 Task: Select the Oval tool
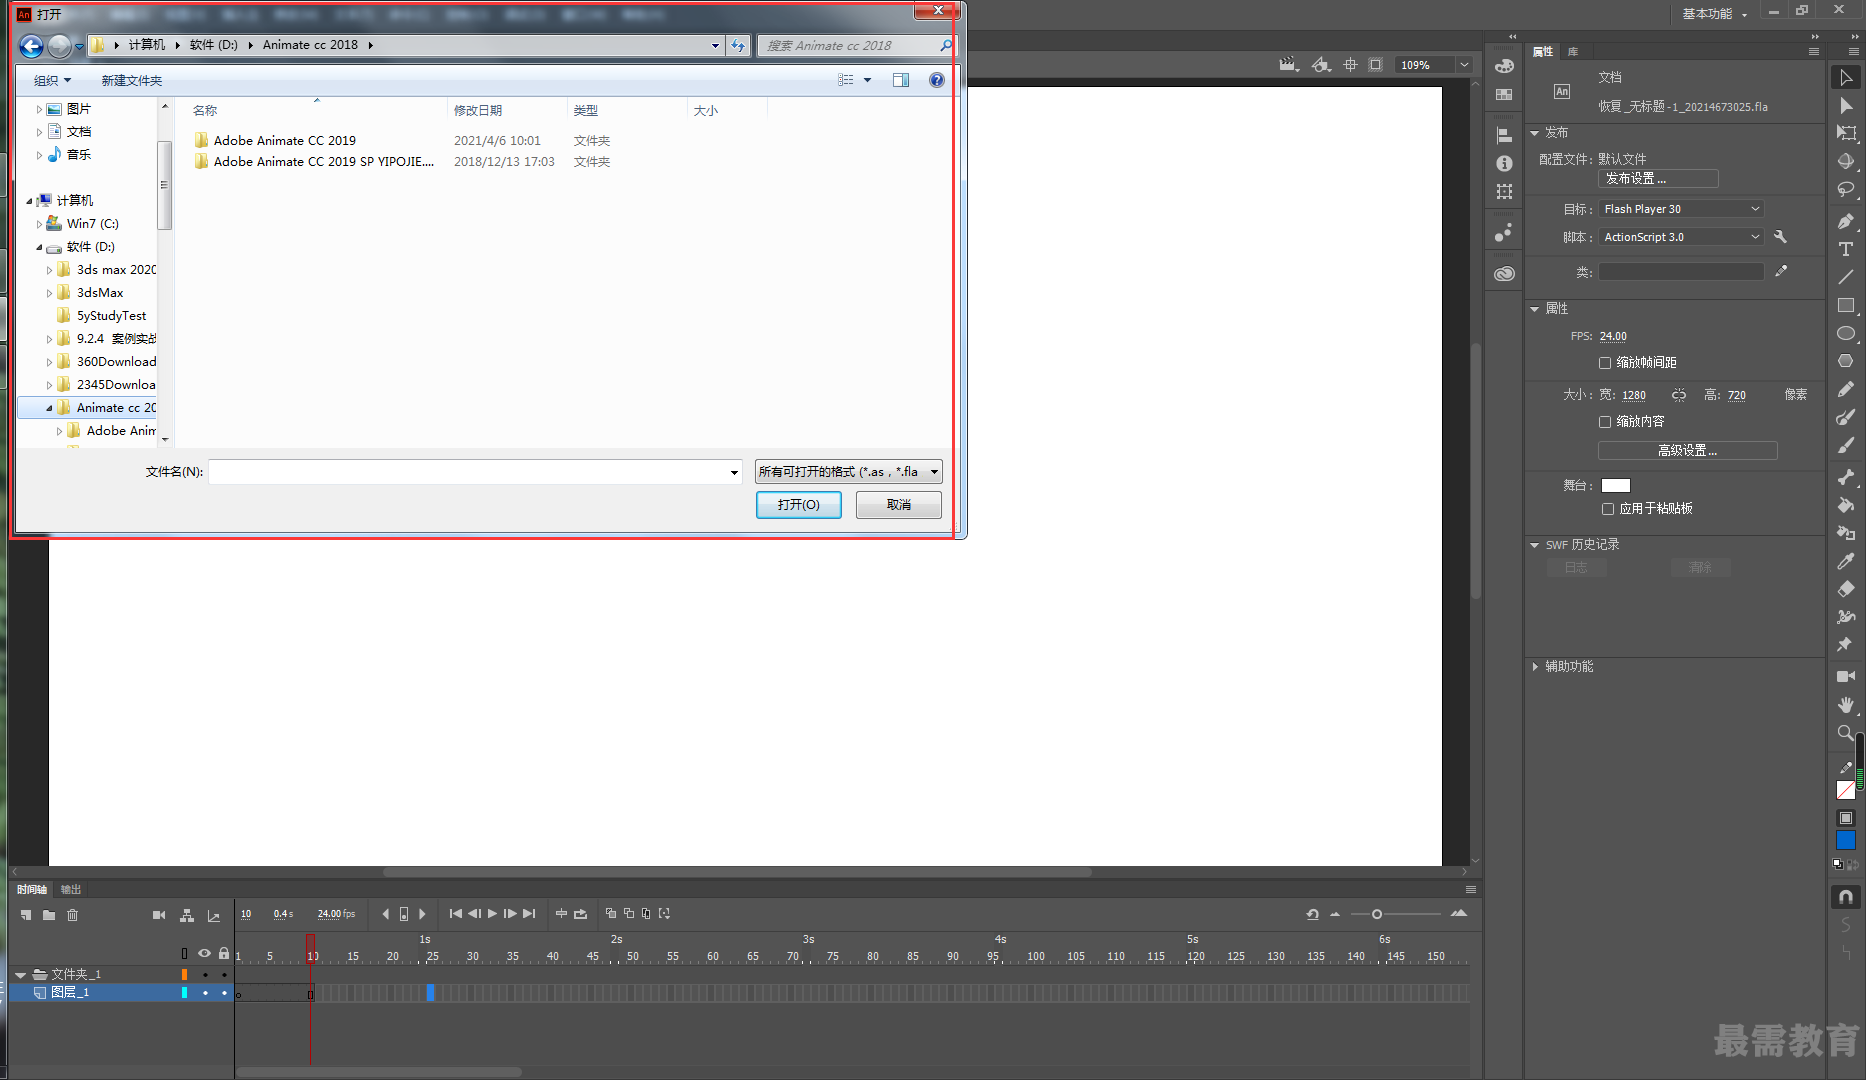point(1846,333)
